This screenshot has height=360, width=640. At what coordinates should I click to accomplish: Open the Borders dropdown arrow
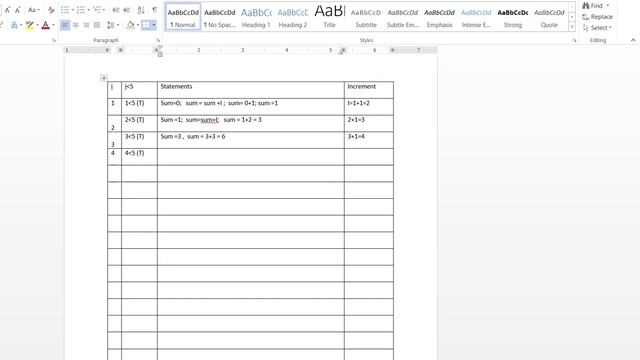154,25
